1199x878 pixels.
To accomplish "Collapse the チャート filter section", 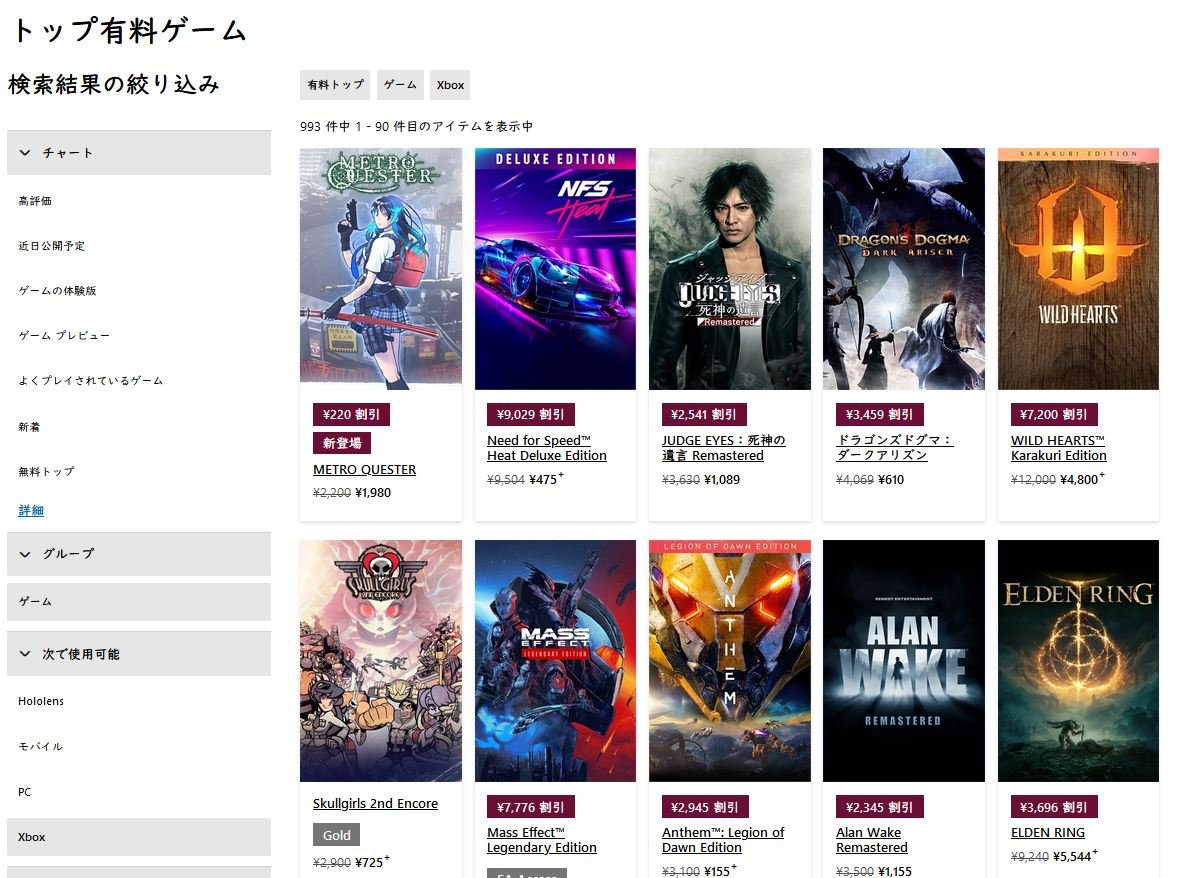I will click(138, 153).
